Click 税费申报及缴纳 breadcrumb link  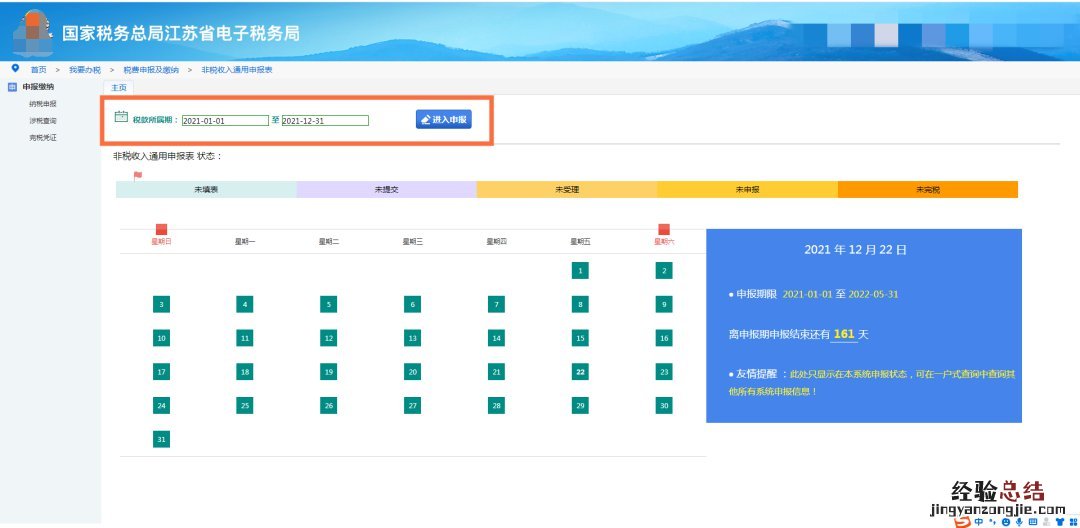tap(151, 70)
